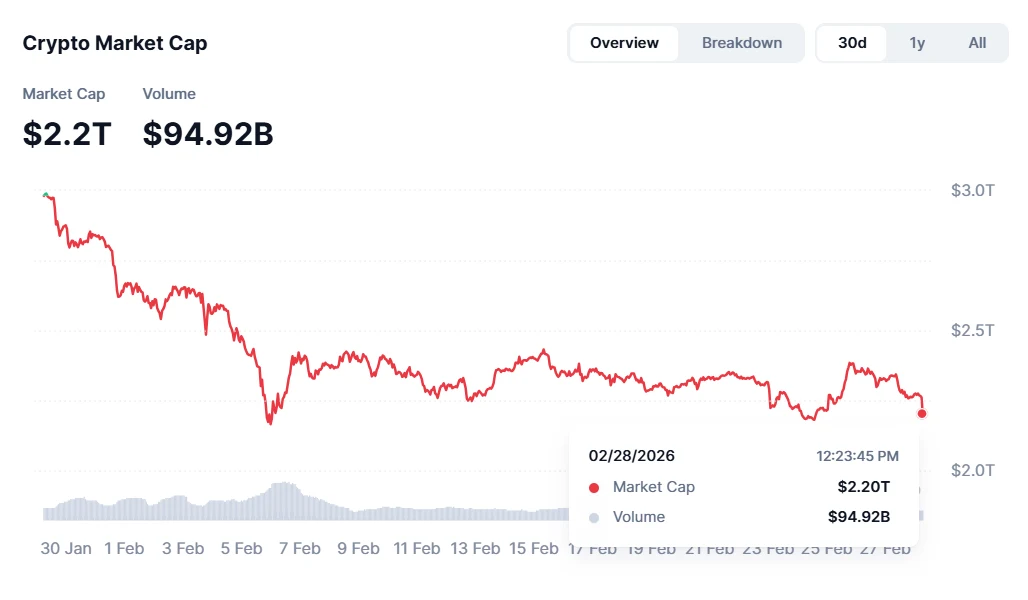The image size is (1028, 600).
Task: Select the Volume label above the total
Action: pyautogui.click(x=168, y=93)
